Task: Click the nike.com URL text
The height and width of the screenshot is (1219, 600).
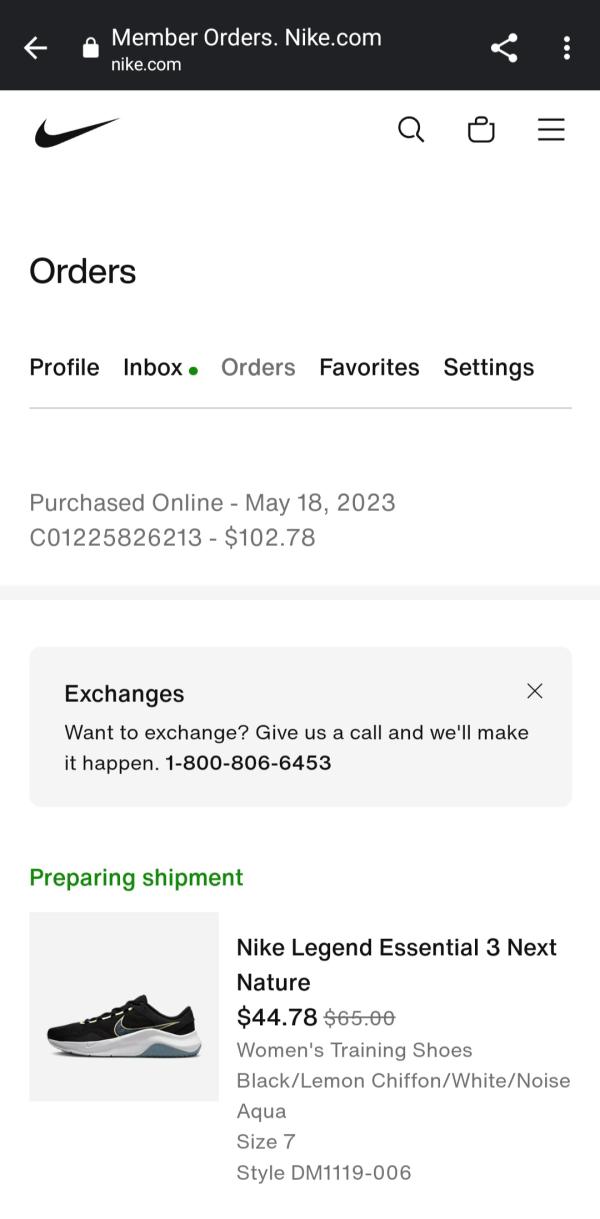Action: [146, 65]
